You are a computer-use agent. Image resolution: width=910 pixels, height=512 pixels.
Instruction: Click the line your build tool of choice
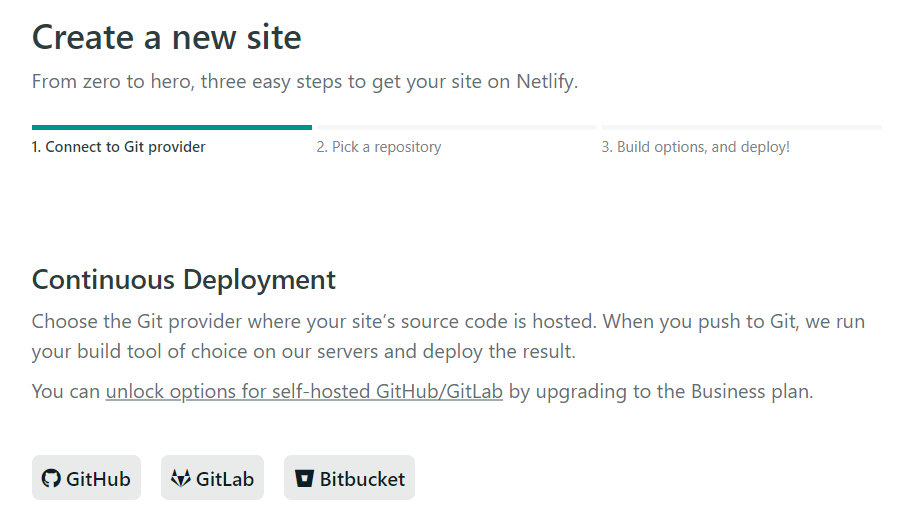click(x=304, y=352)
